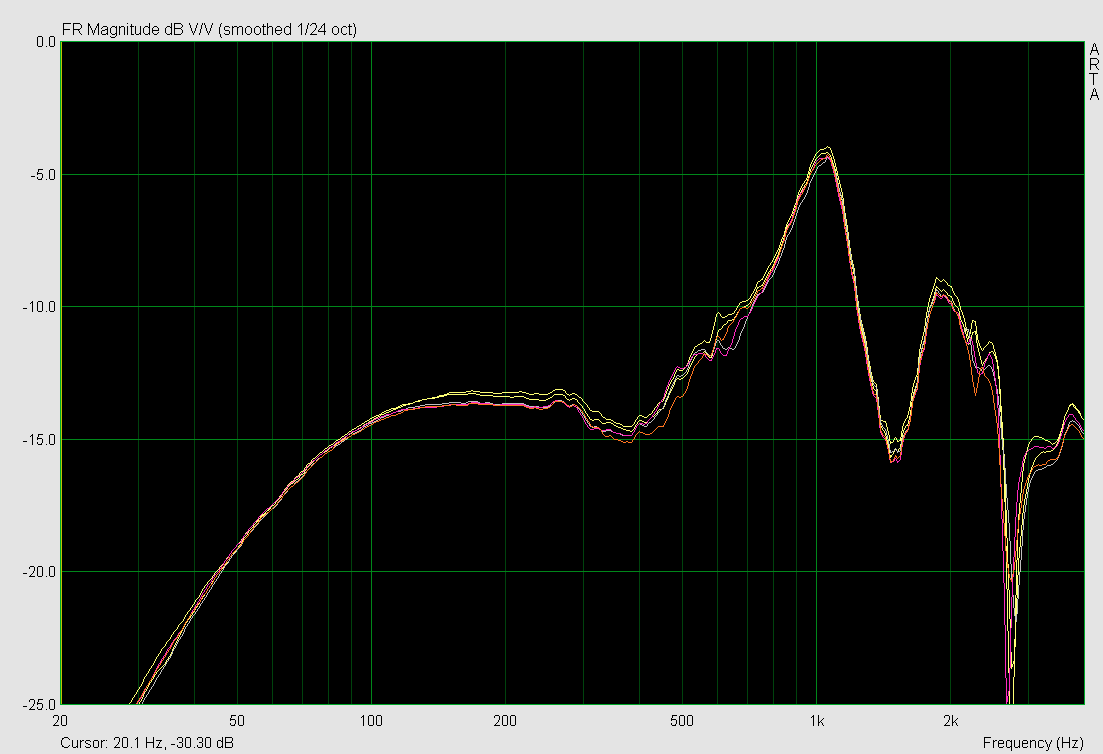This screenshot has width=1103, height=754.
Task: Click the cursor readout '20.1 Hz, -30.30 dB'
Action: point(173,743)
